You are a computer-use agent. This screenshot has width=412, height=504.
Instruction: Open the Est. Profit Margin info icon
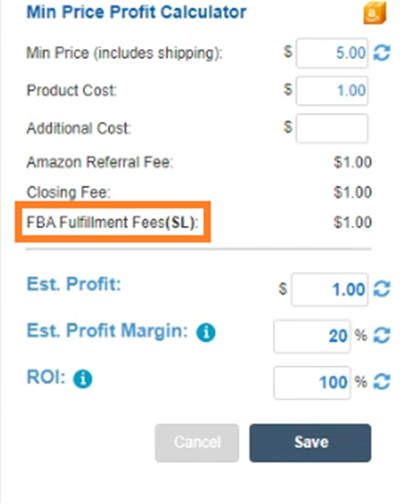[206, 333]
